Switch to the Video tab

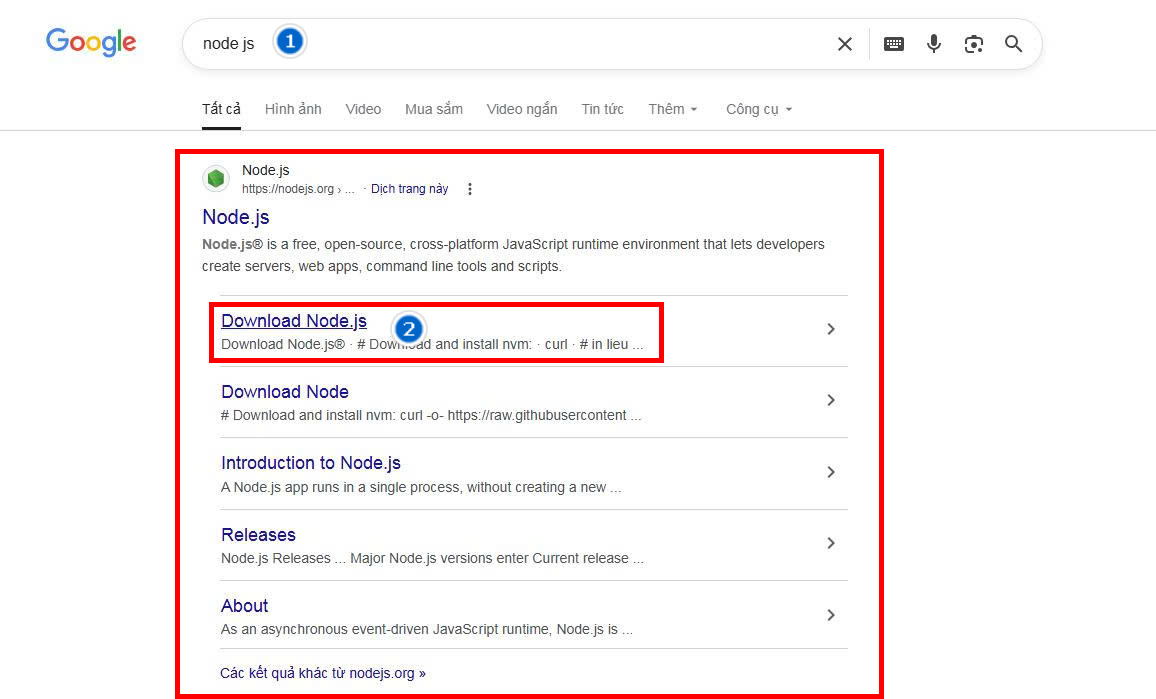363,109
